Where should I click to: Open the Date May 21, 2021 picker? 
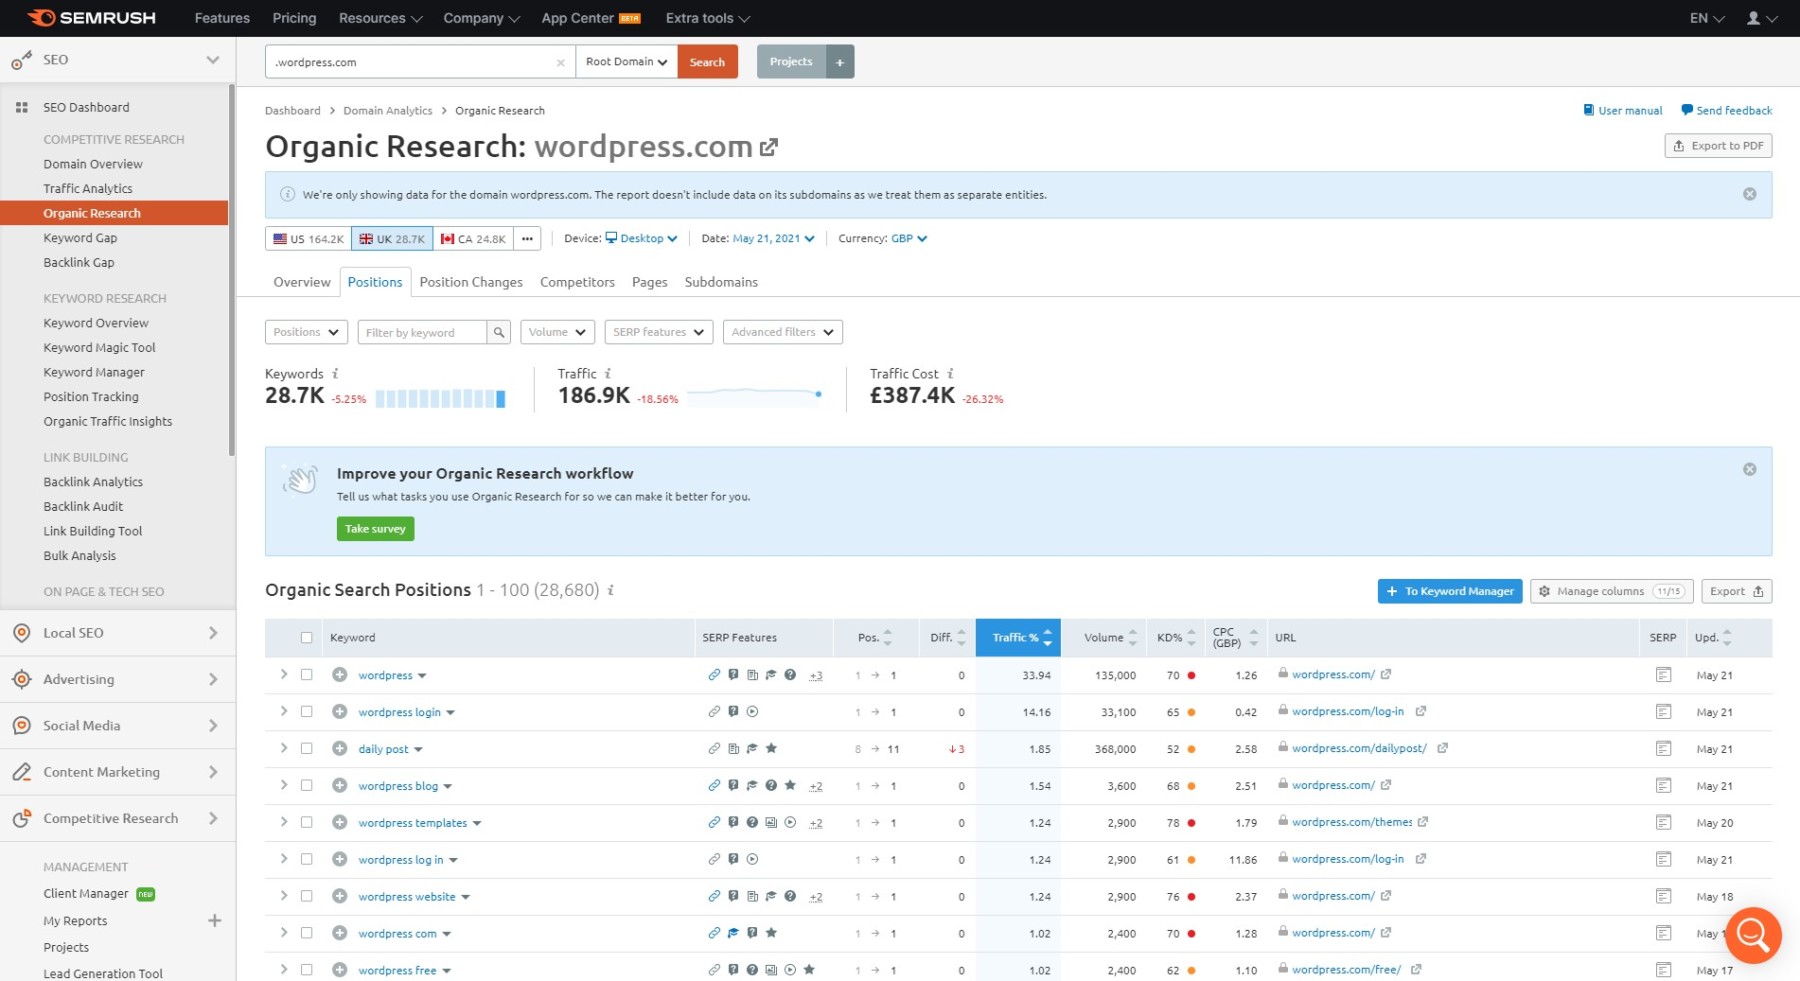click(773, 239)
